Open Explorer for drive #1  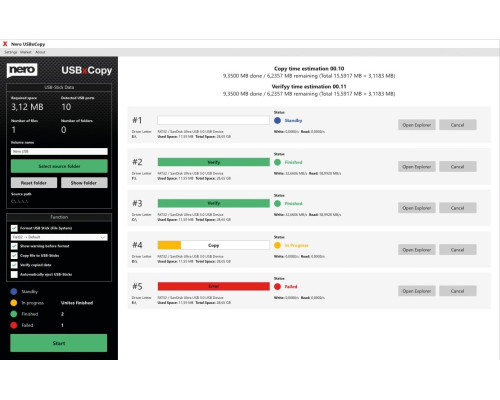417,125
